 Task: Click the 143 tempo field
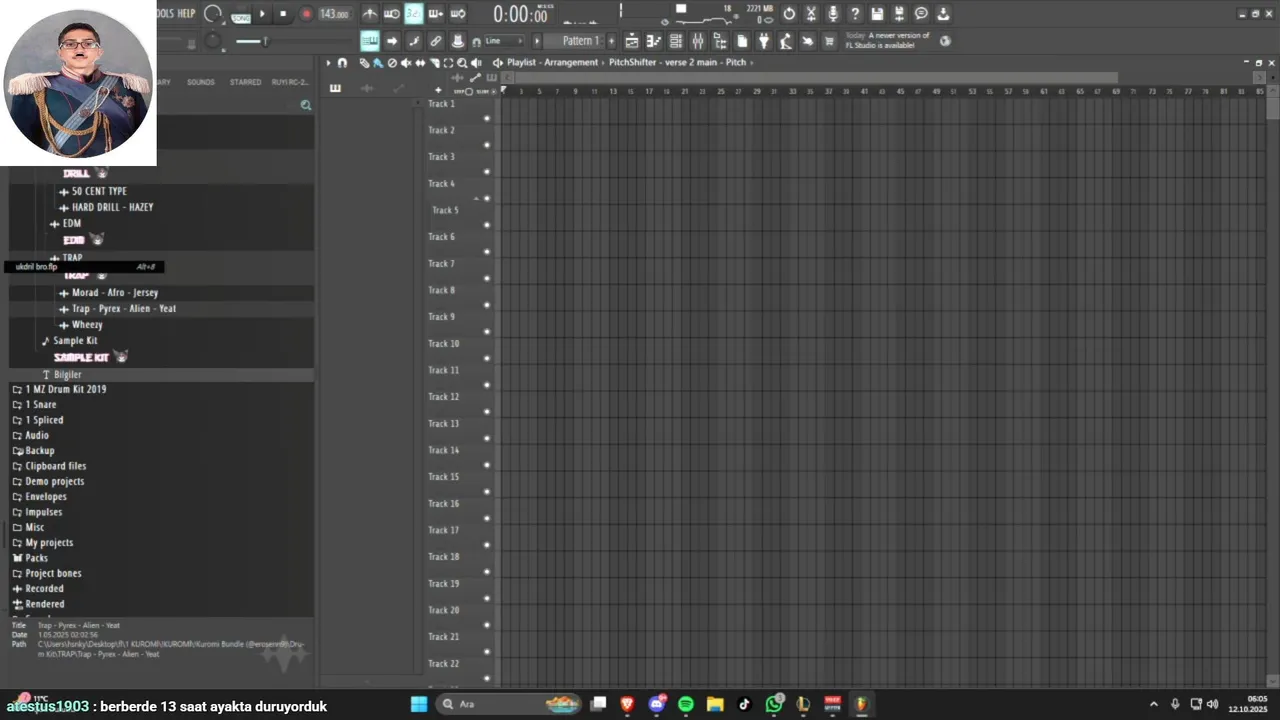pyautogui.click(x=335, y=14)
